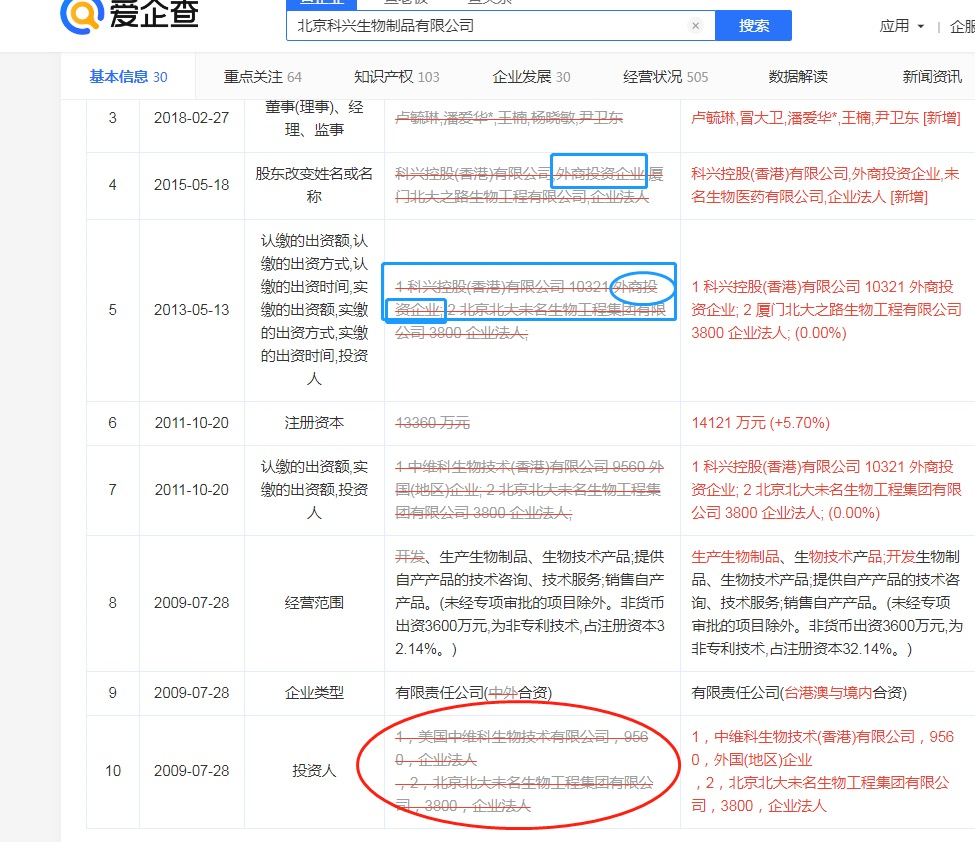Switch to 企业发展 tab
The width and height of the screenshot is (975, 842).
[531, 76]
